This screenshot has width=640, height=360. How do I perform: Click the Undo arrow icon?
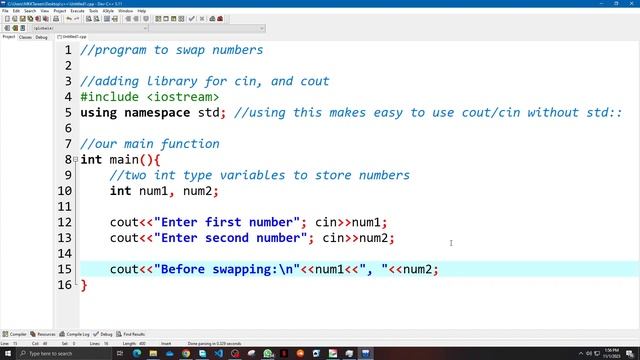point(69,19)
